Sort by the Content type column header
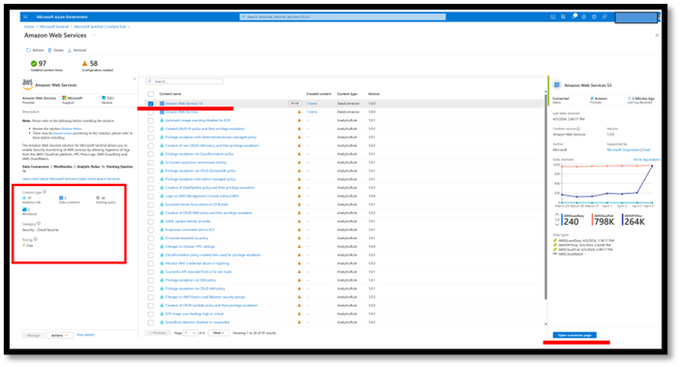 point(347,94)
